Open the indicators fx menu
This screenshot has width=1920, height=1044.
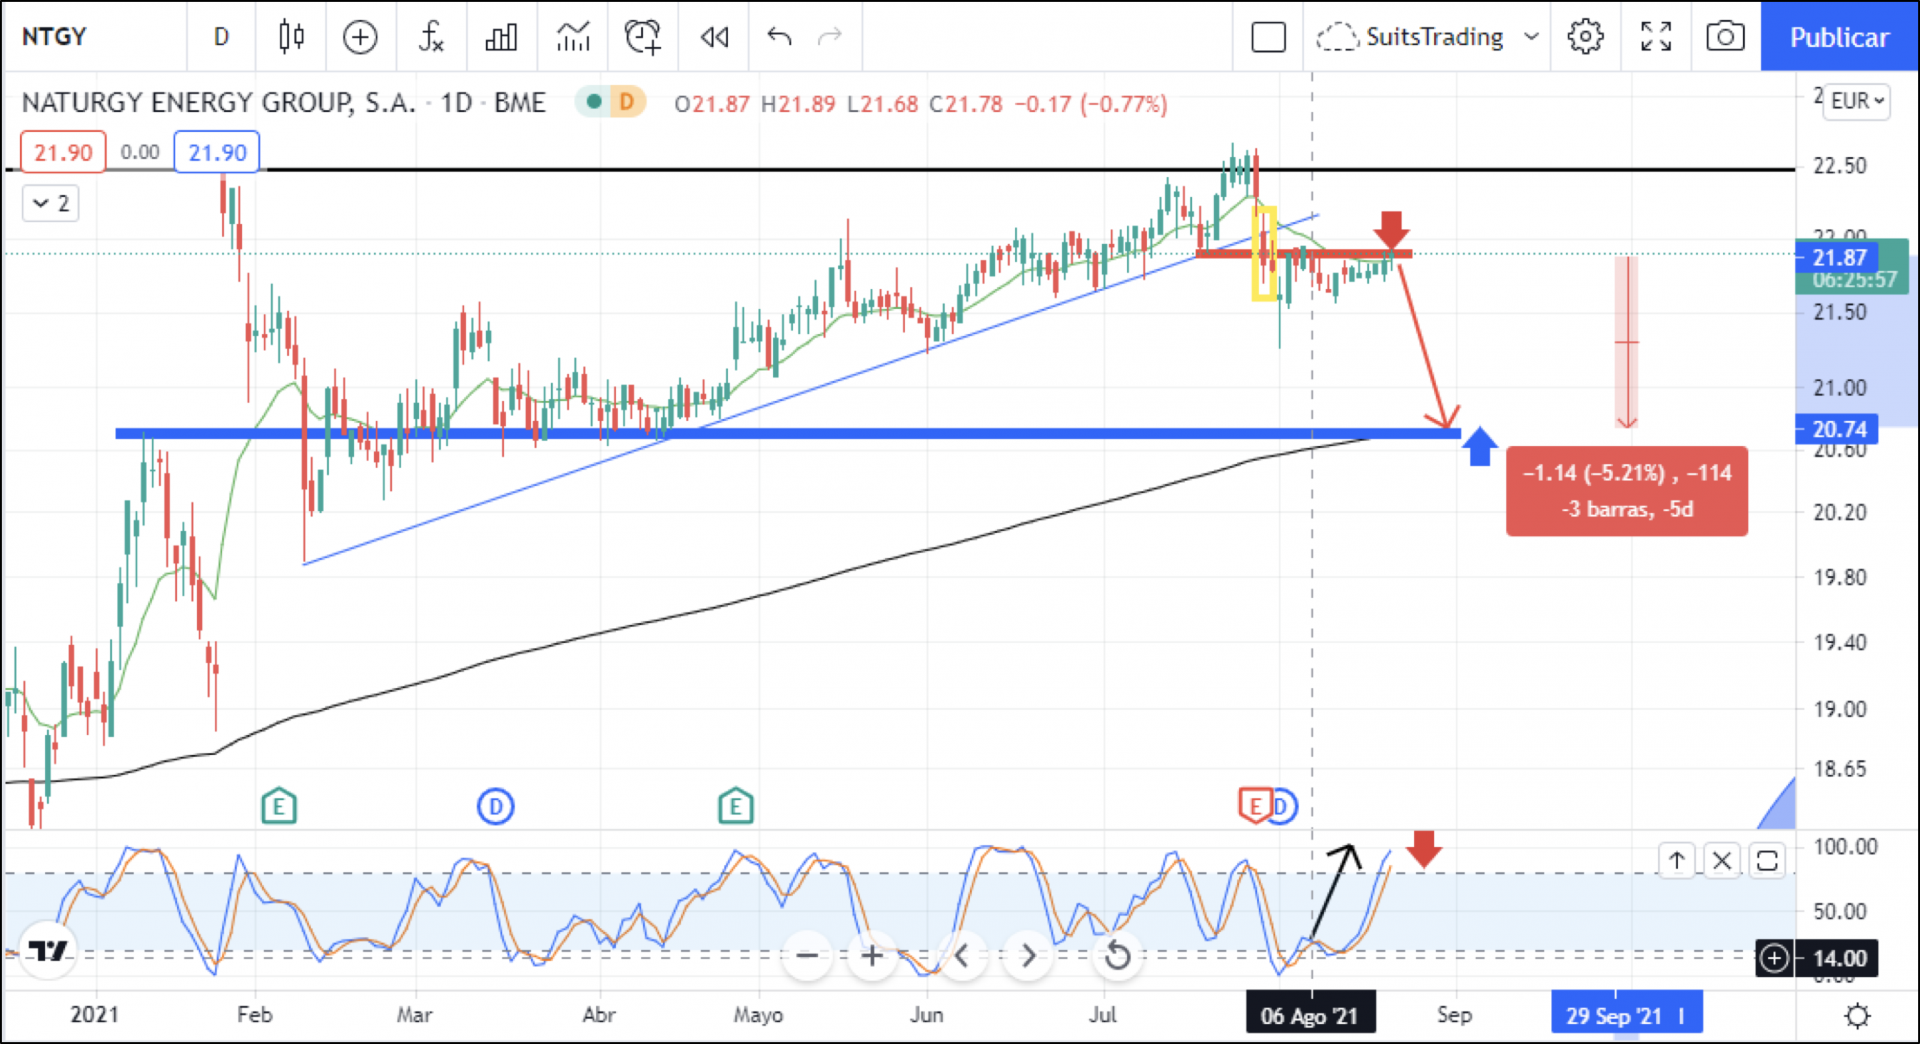coord(431,37)
